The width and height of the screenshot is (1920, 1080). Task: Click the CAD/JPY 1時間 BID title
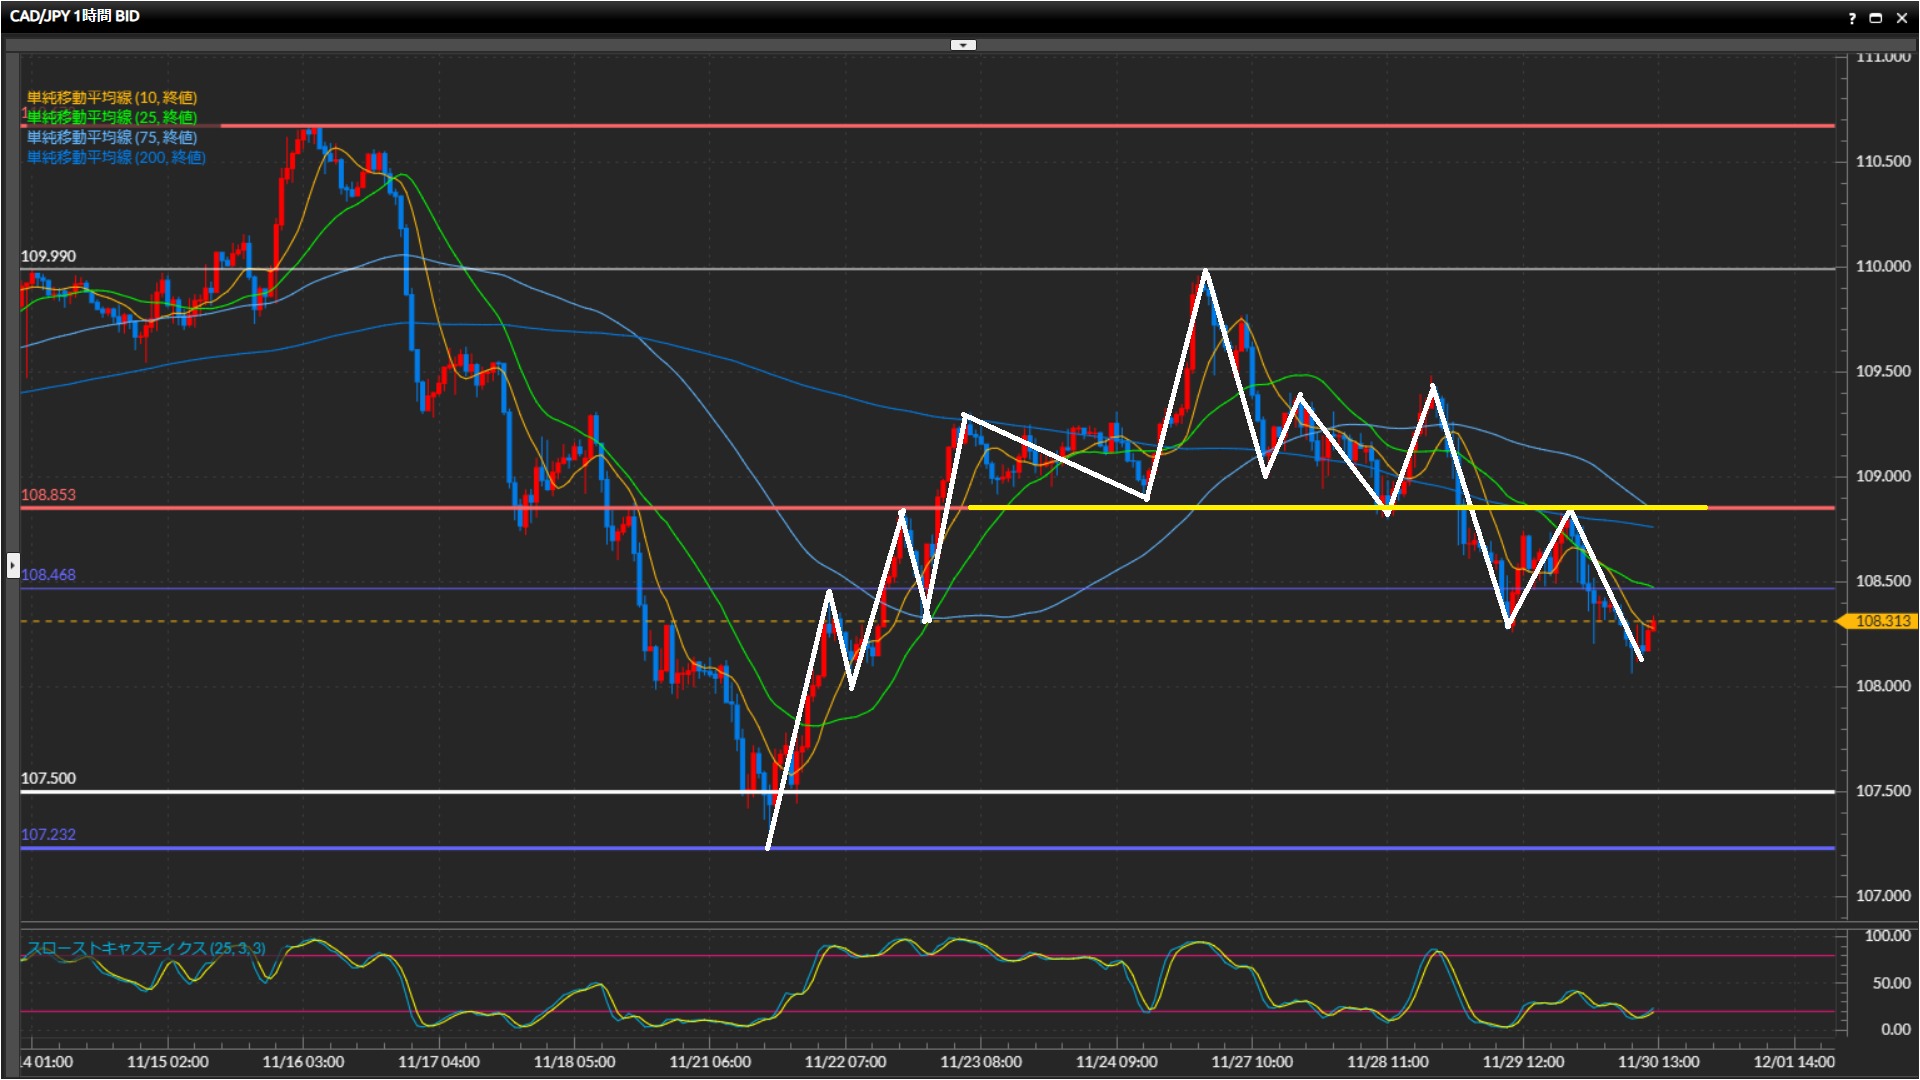(x=75, y=16)
